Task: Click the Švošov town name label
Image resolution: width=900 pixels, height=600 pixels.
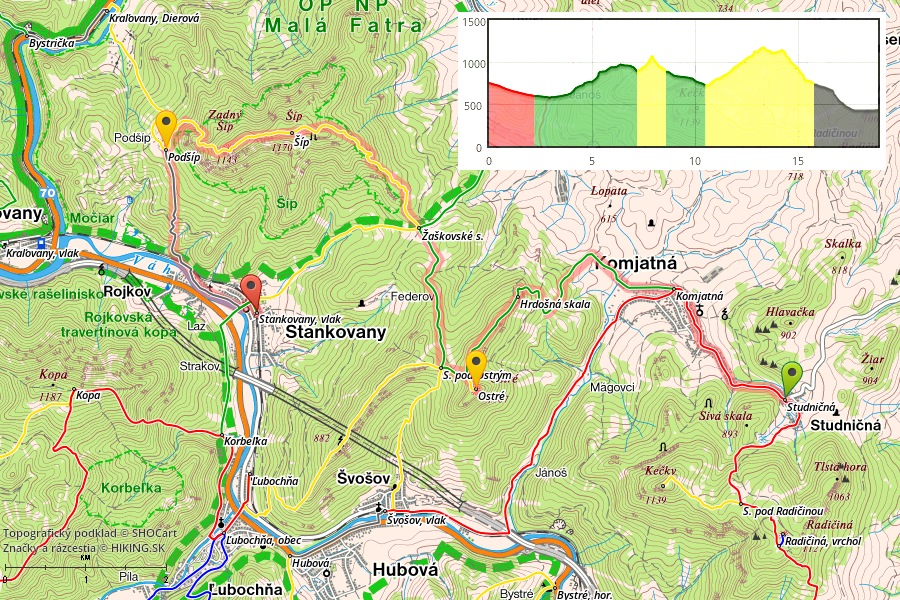Action: (362, 479)
